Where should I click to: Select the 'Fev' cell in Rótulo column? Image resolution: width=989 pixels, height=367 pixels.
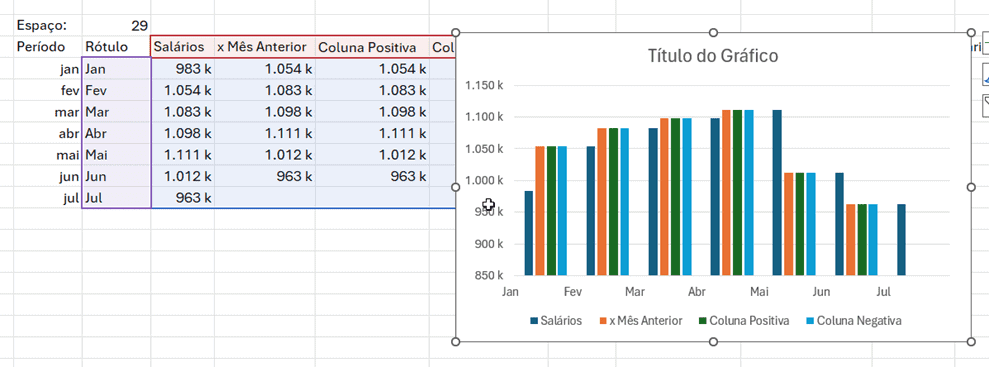pyautogui.click(x=117, y=90)
